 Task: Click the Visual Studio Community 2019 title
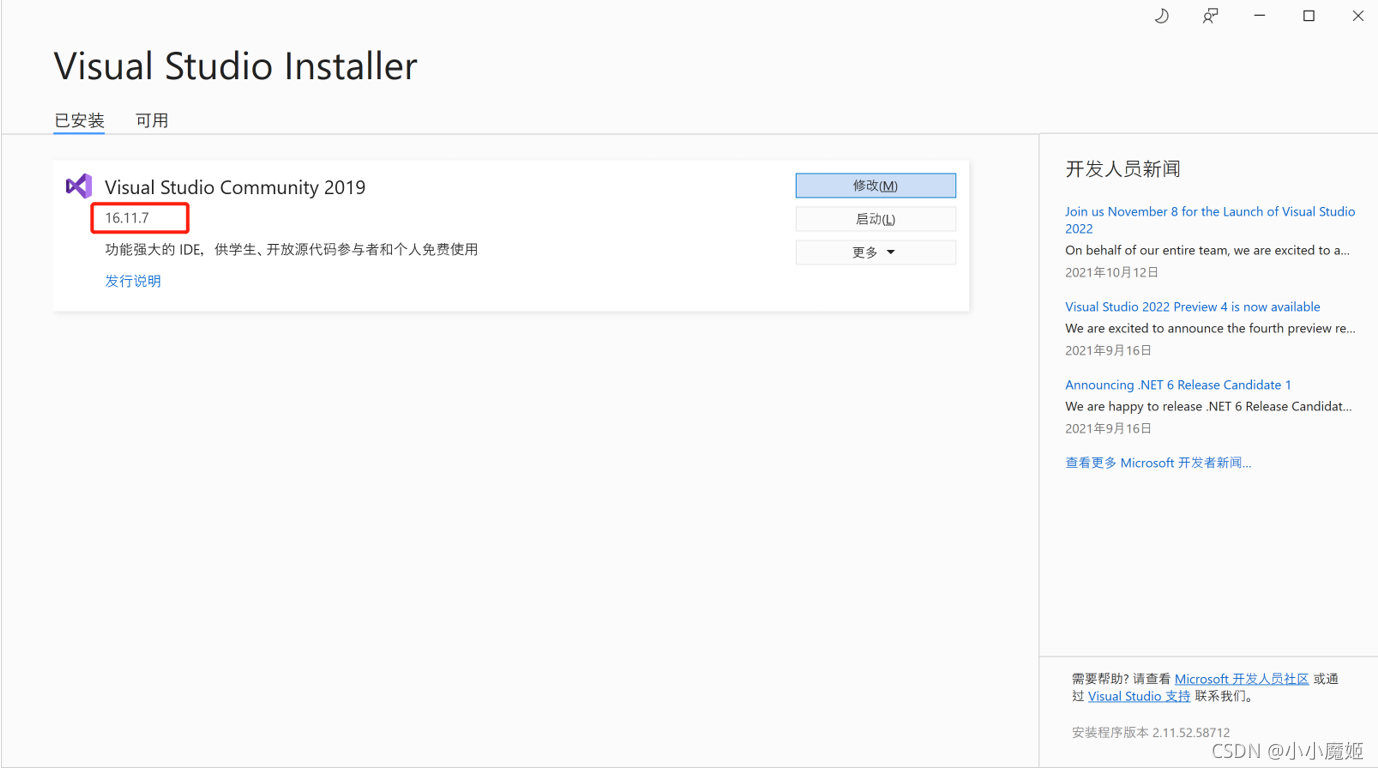click(235, 187)
